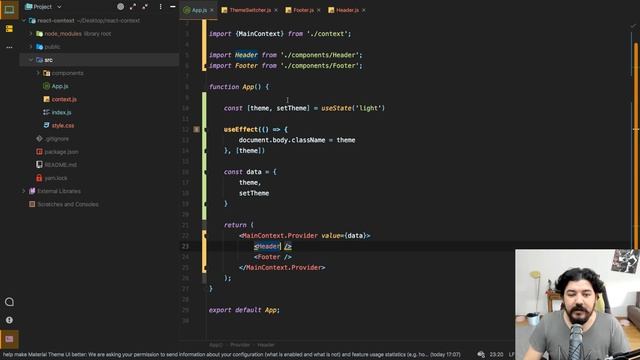This screenshot has width=640, height=360.
Task: Hide the Project panel with the minus icon
Action: [x=173, y=7]
